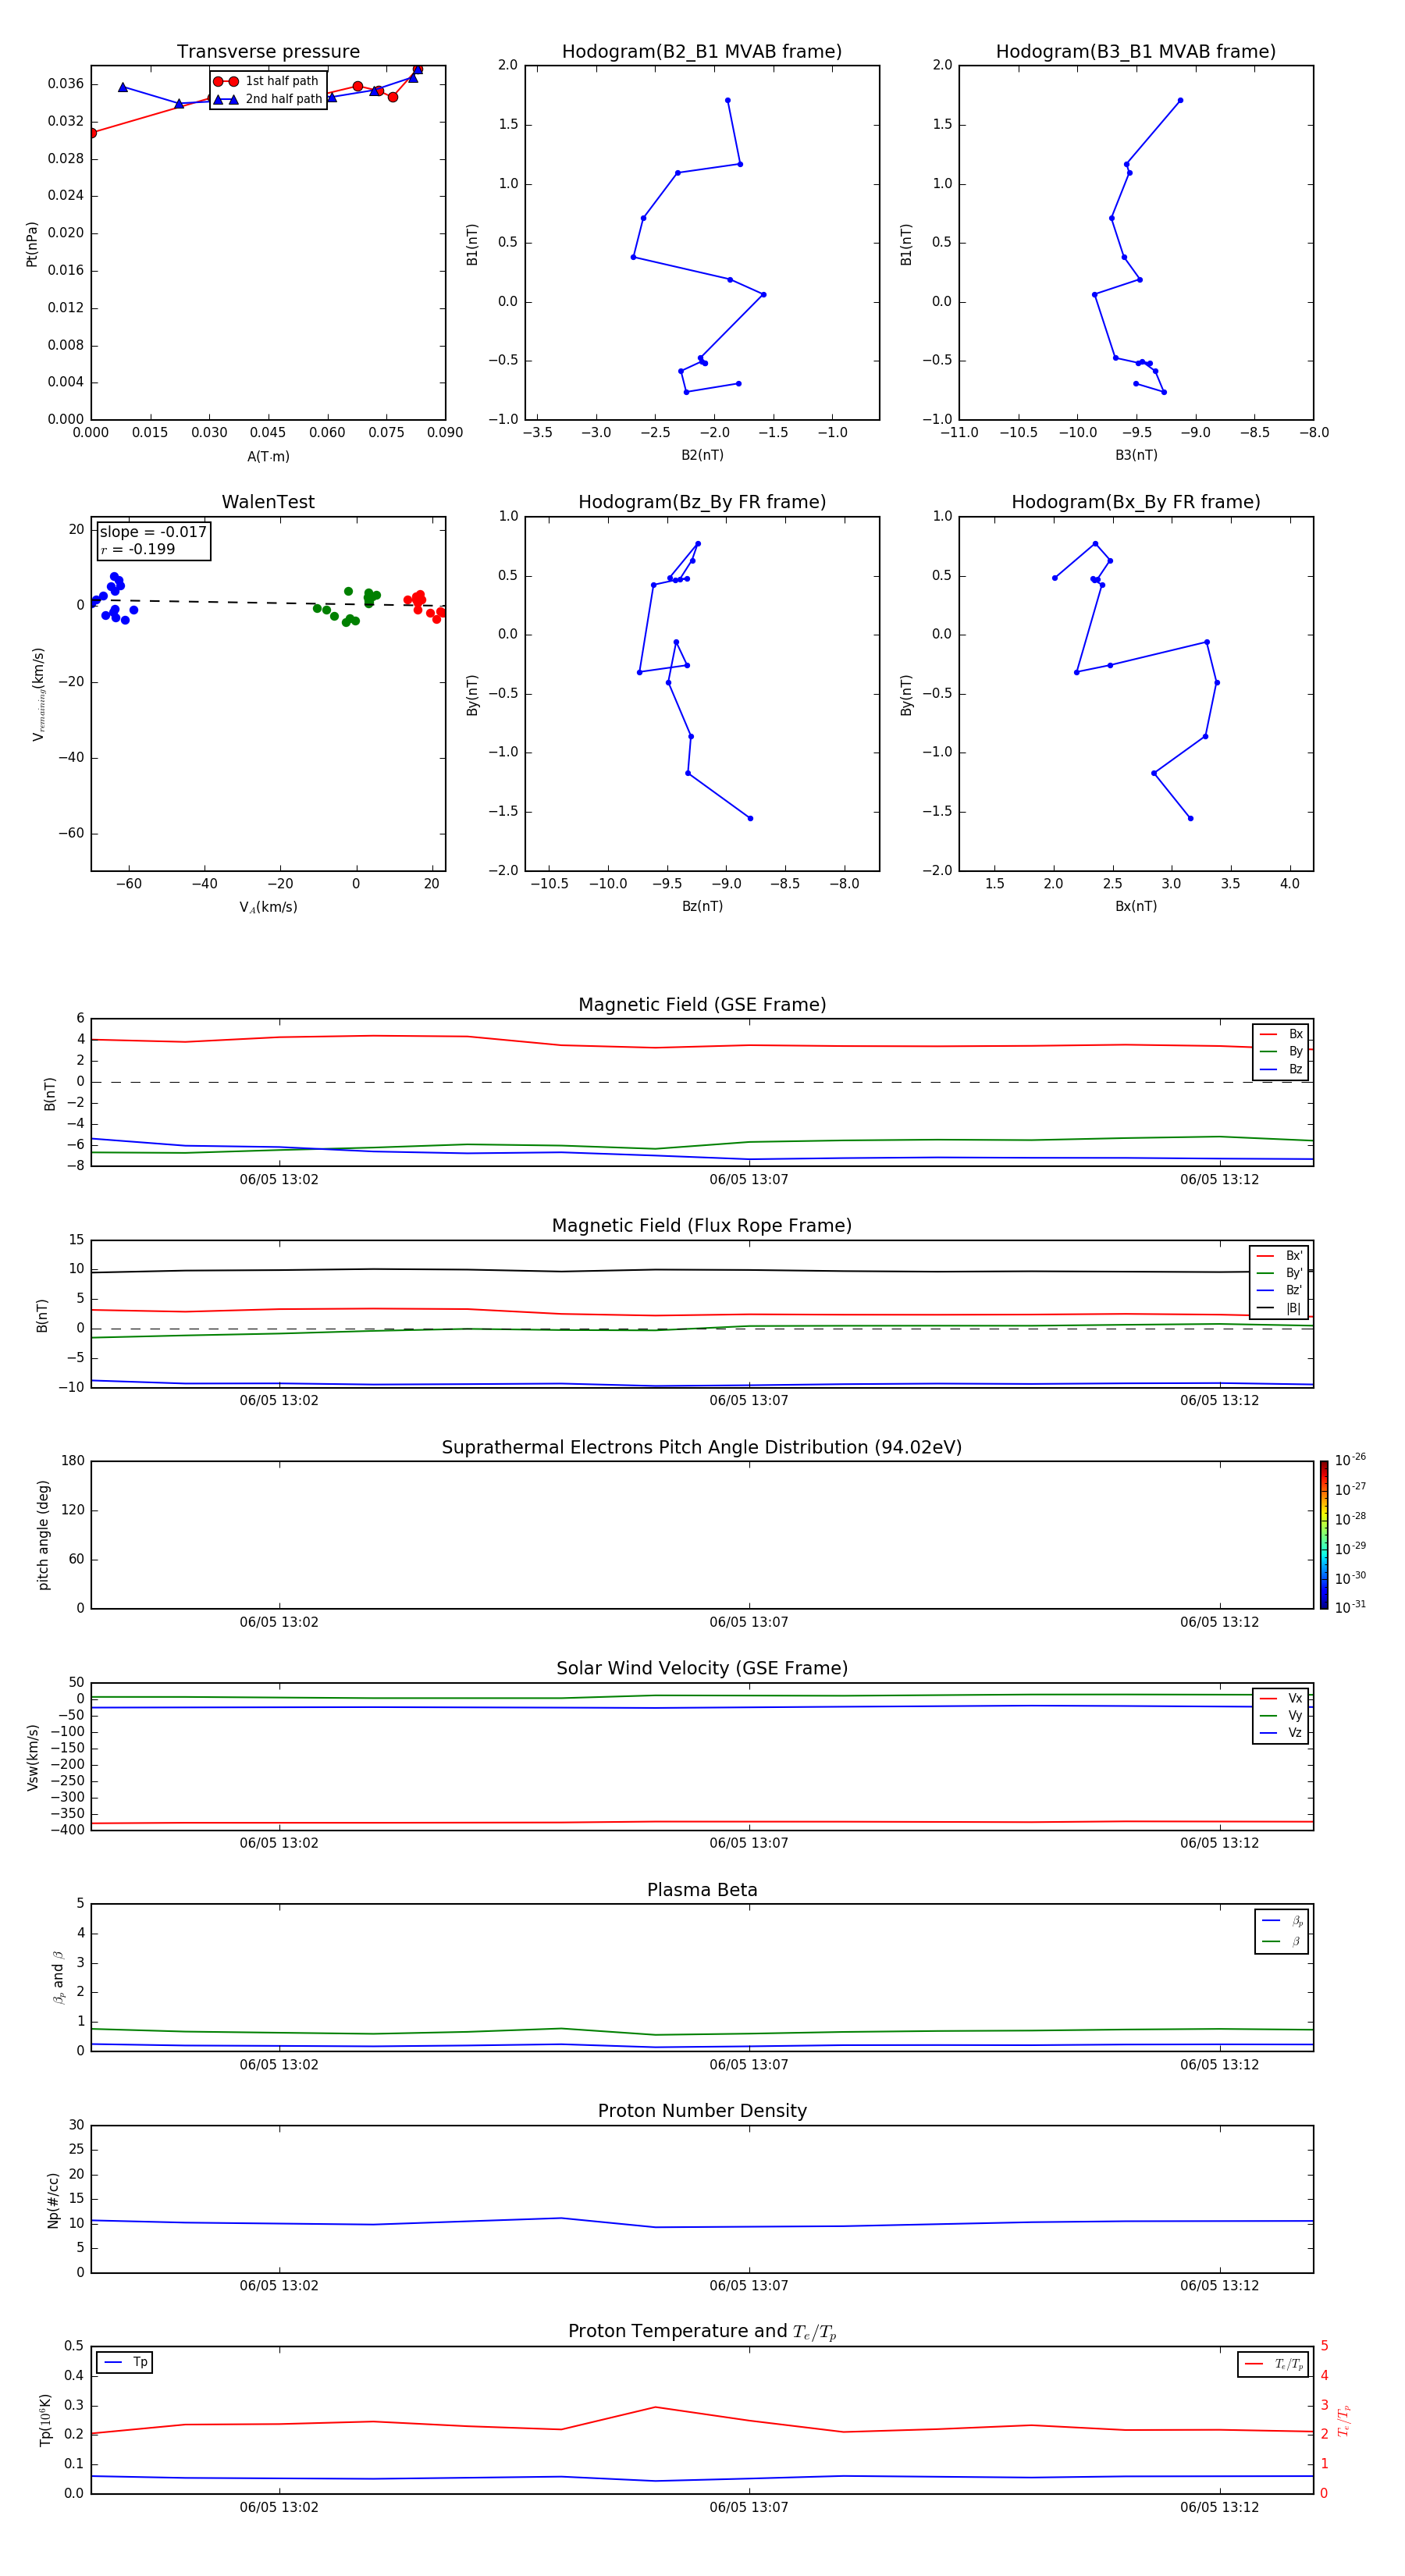This screenshot has width=1405, height=2576.
Task: Click the Vx legend entry in Solar Wind Velocity
Action: [x=1281, y=1698]
